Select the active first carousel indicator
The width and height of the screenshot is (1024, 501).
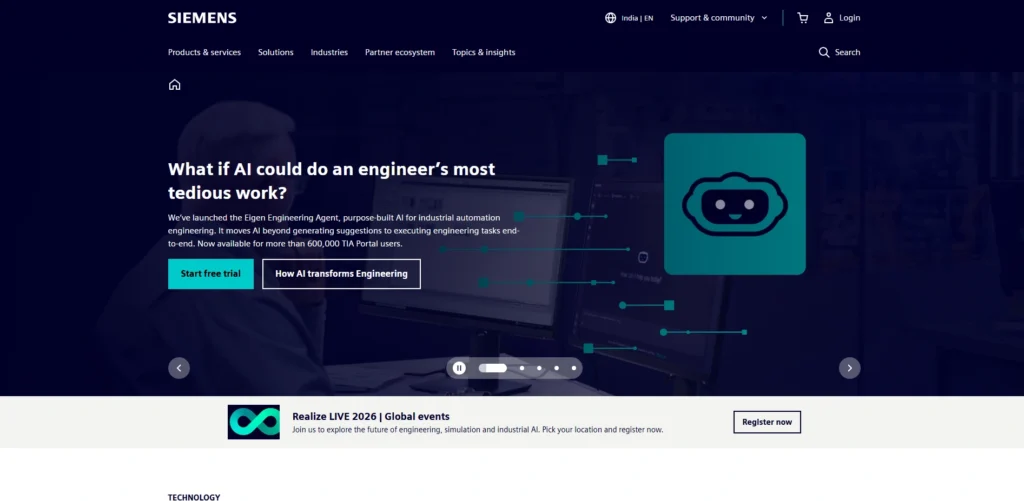click(x=492, y=368)
